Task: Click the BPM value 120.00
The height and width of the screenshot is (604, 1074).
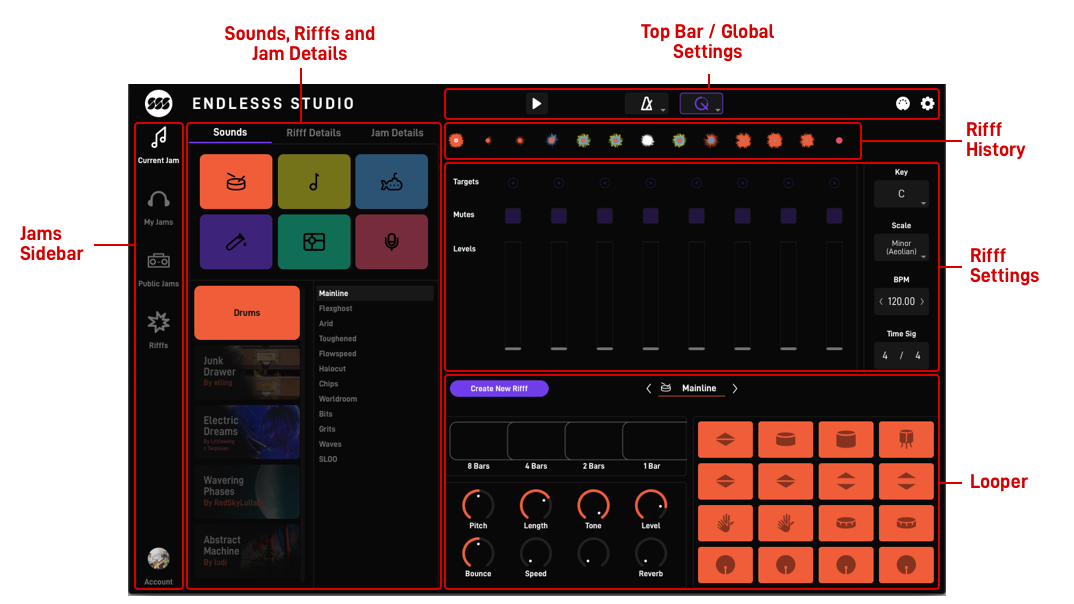Action: click(901, 301)
